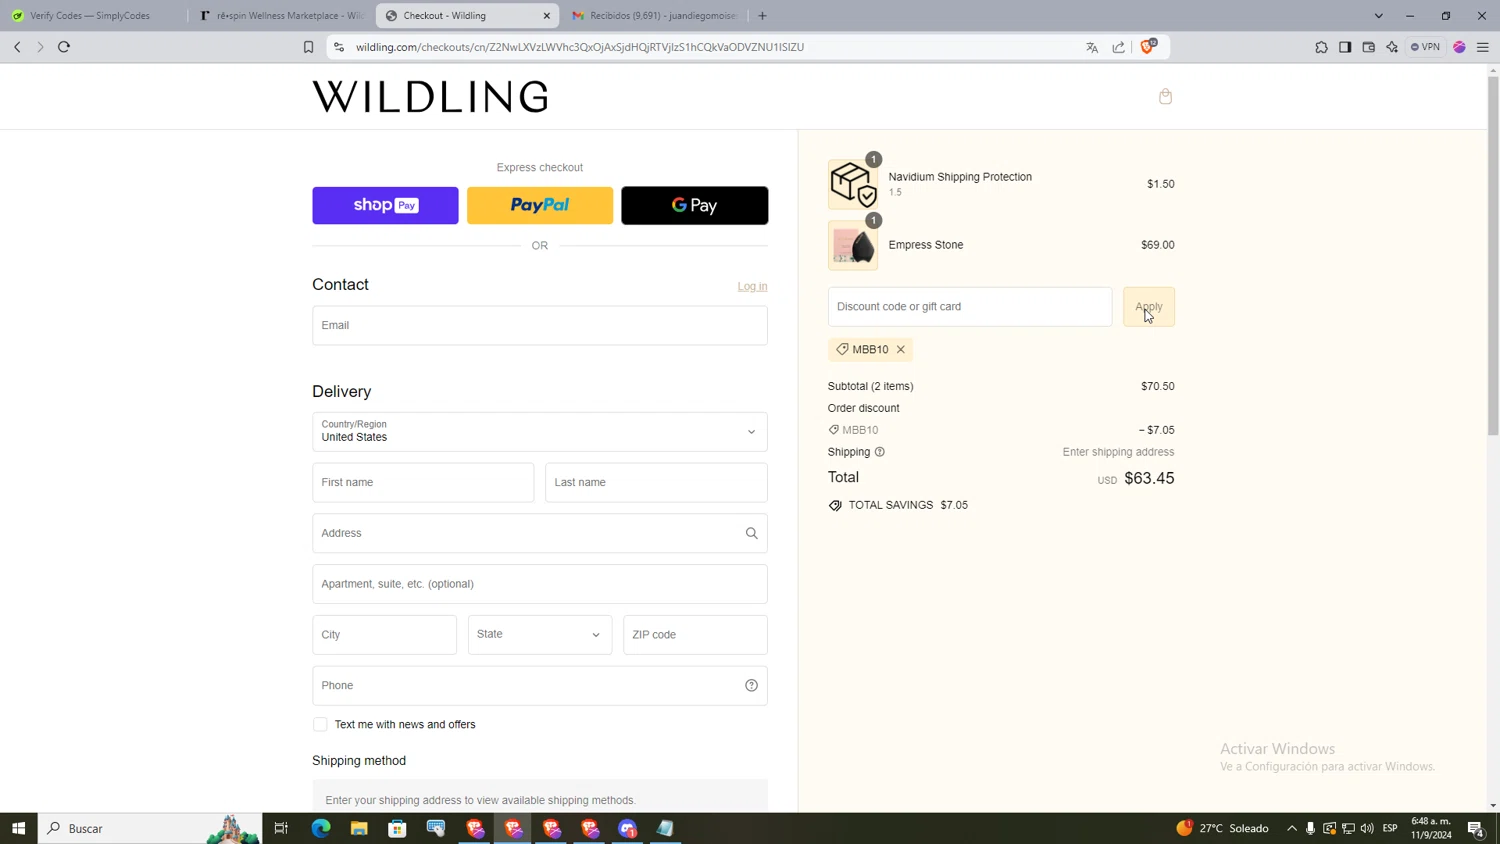Check Text me with news and offers
The width and height of the screenshot is (1500, 844).
pos(320,725)
